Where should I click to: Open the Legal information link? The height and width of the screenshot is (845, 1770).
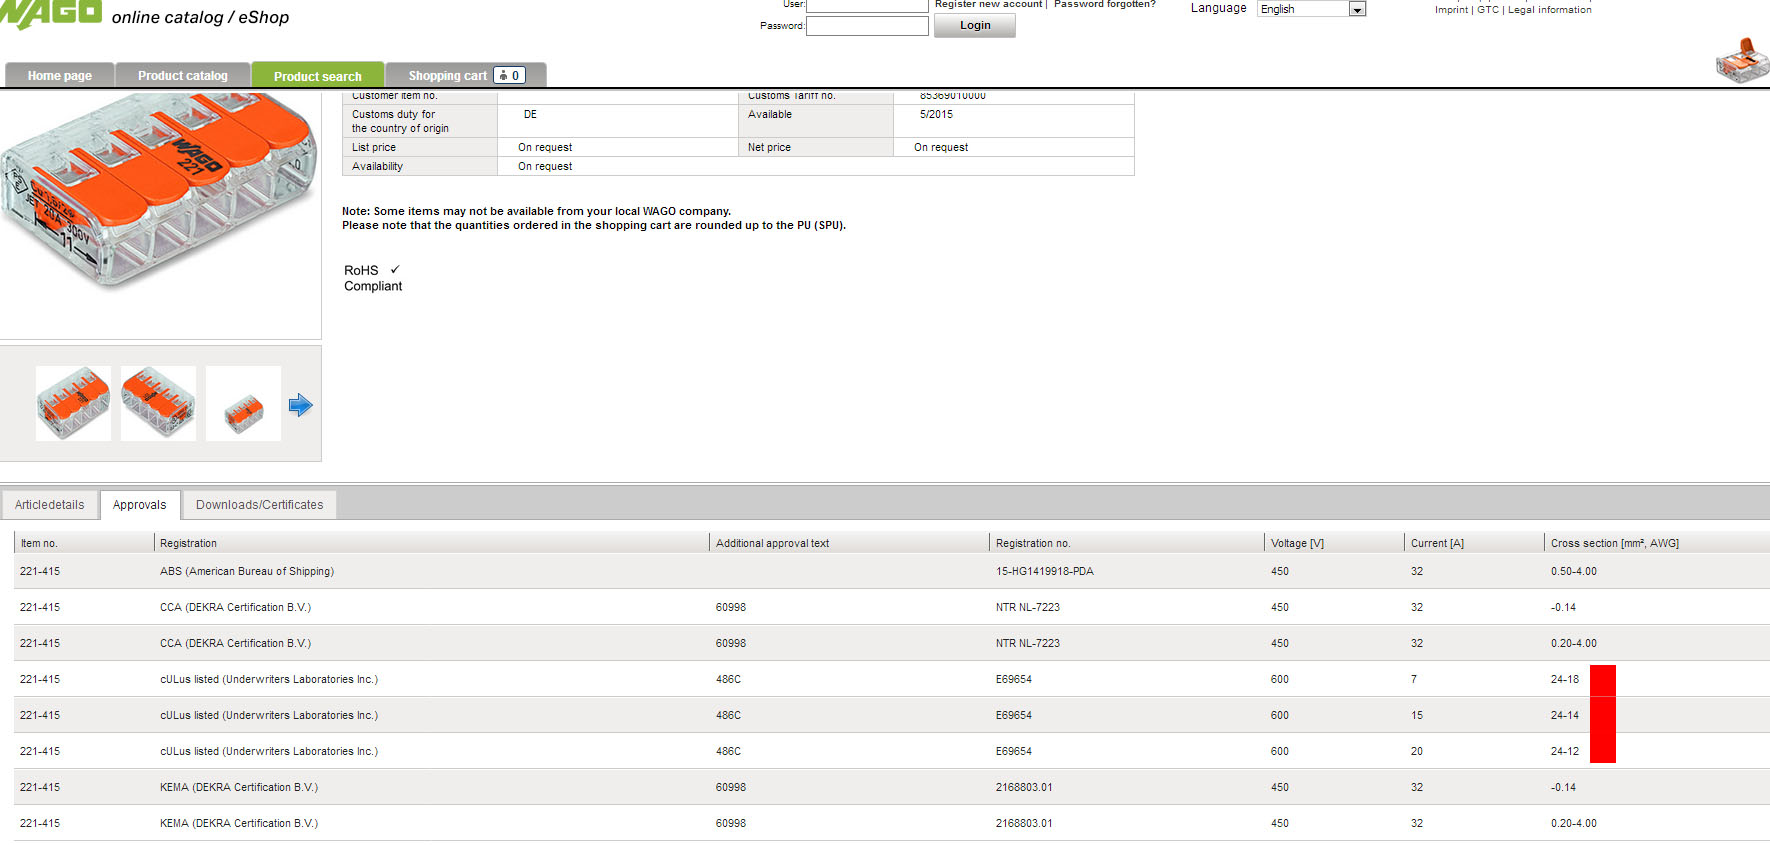click(1549, 9)
